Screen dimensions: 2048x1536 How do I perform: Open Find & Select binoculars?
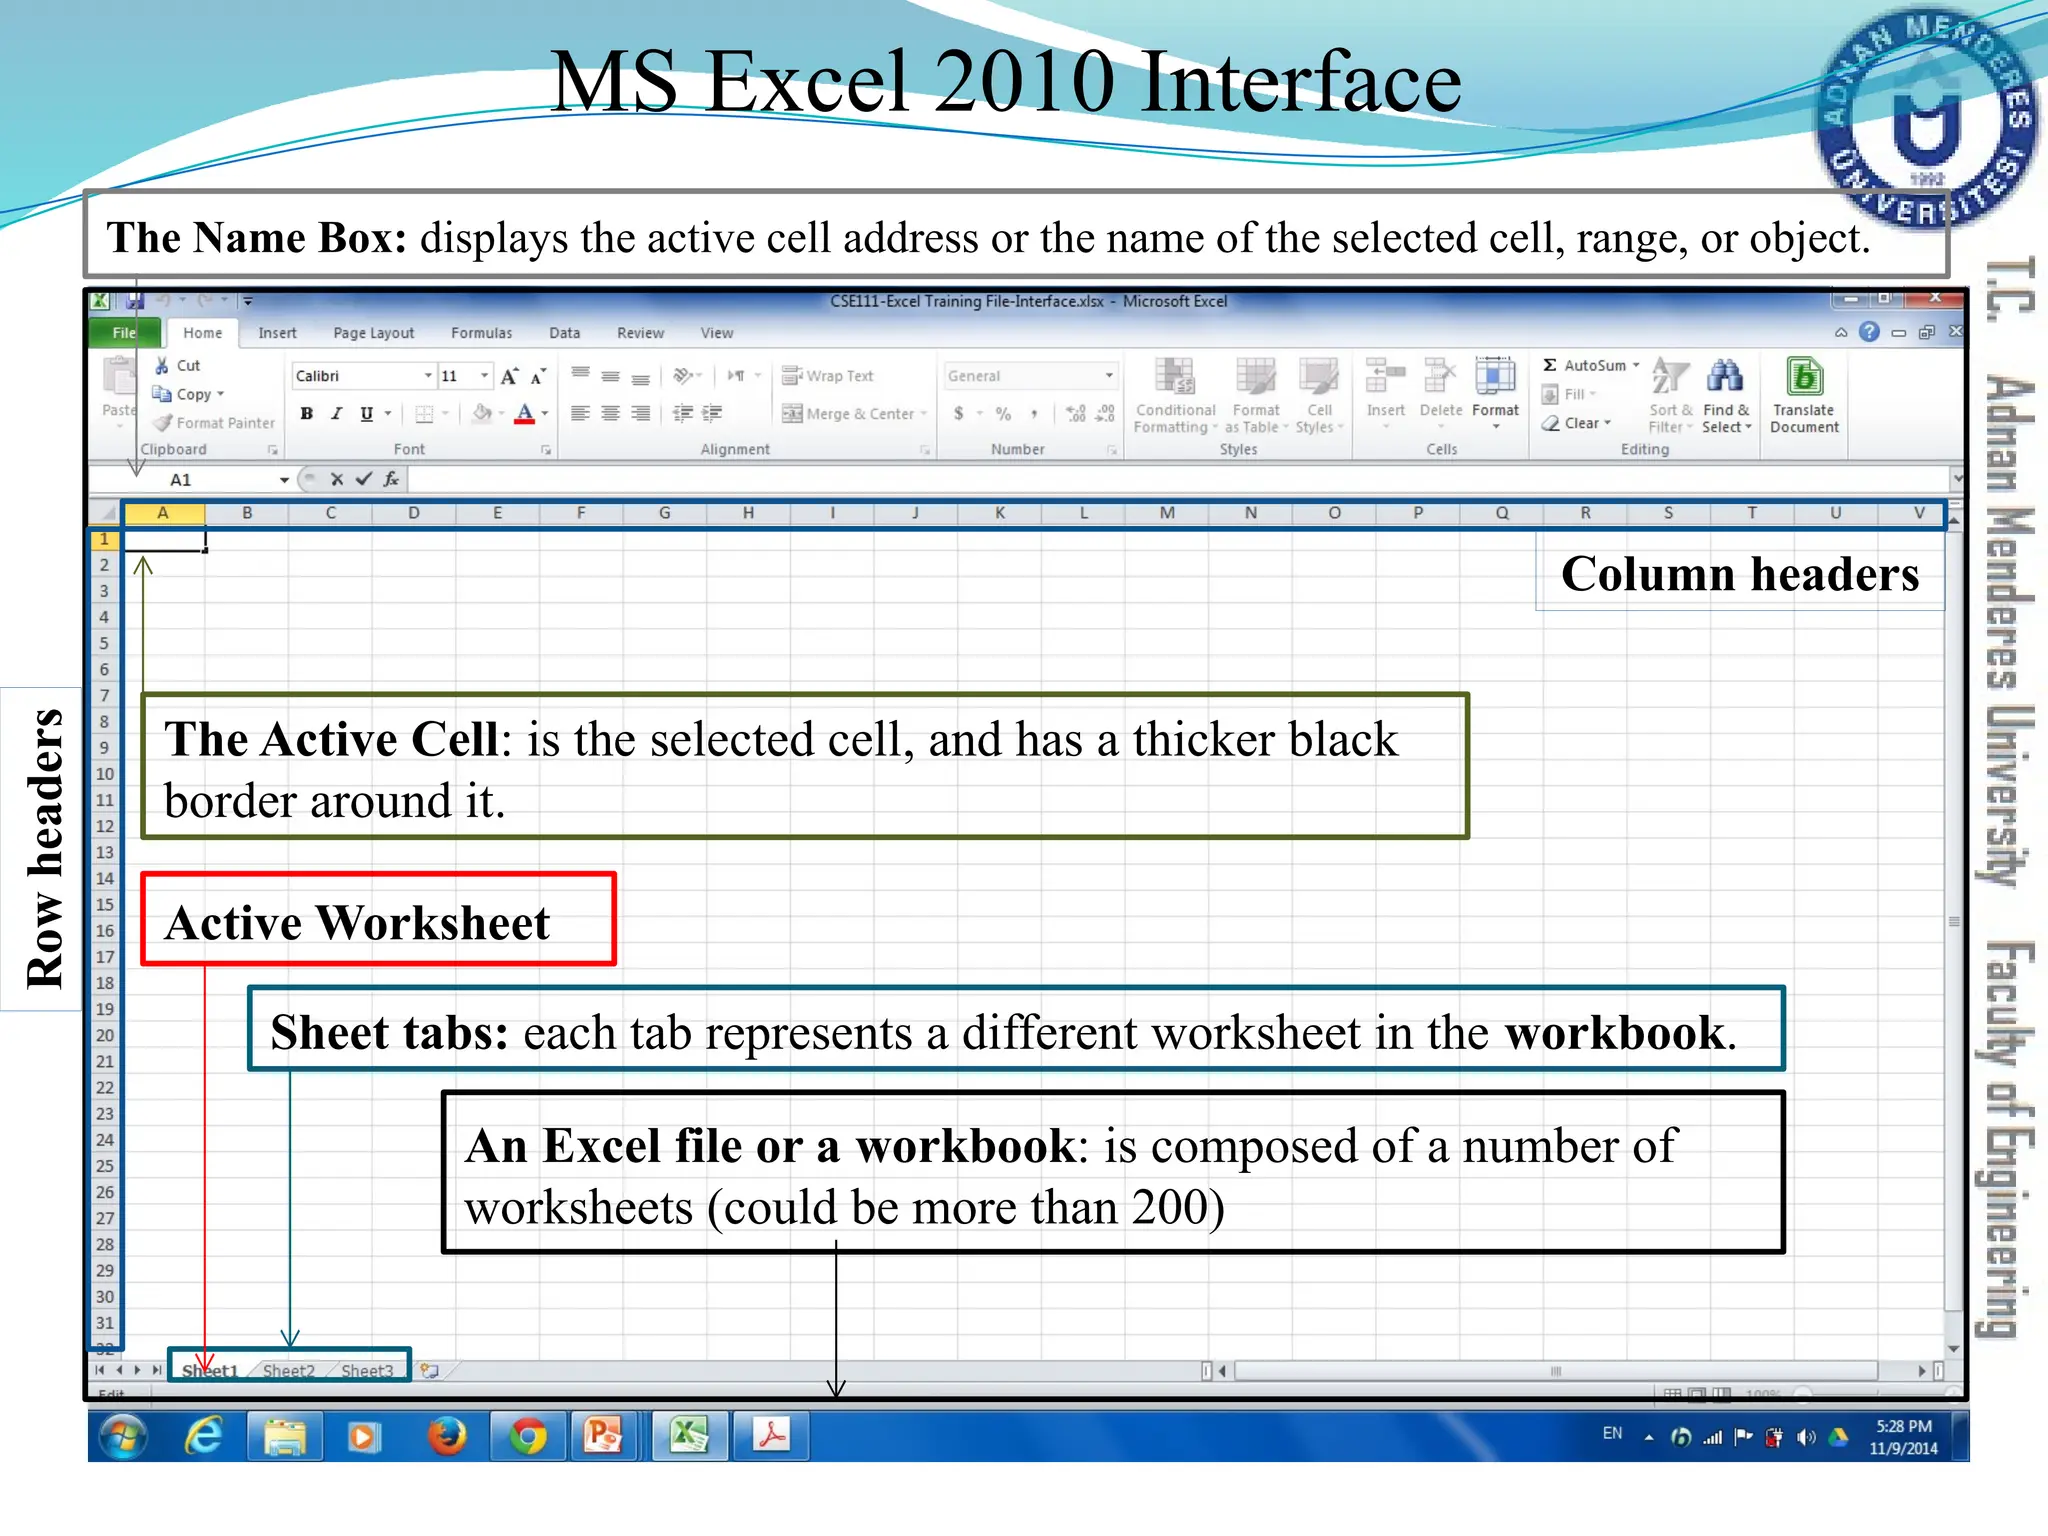pyautogui.click(x=1726, y=396)
